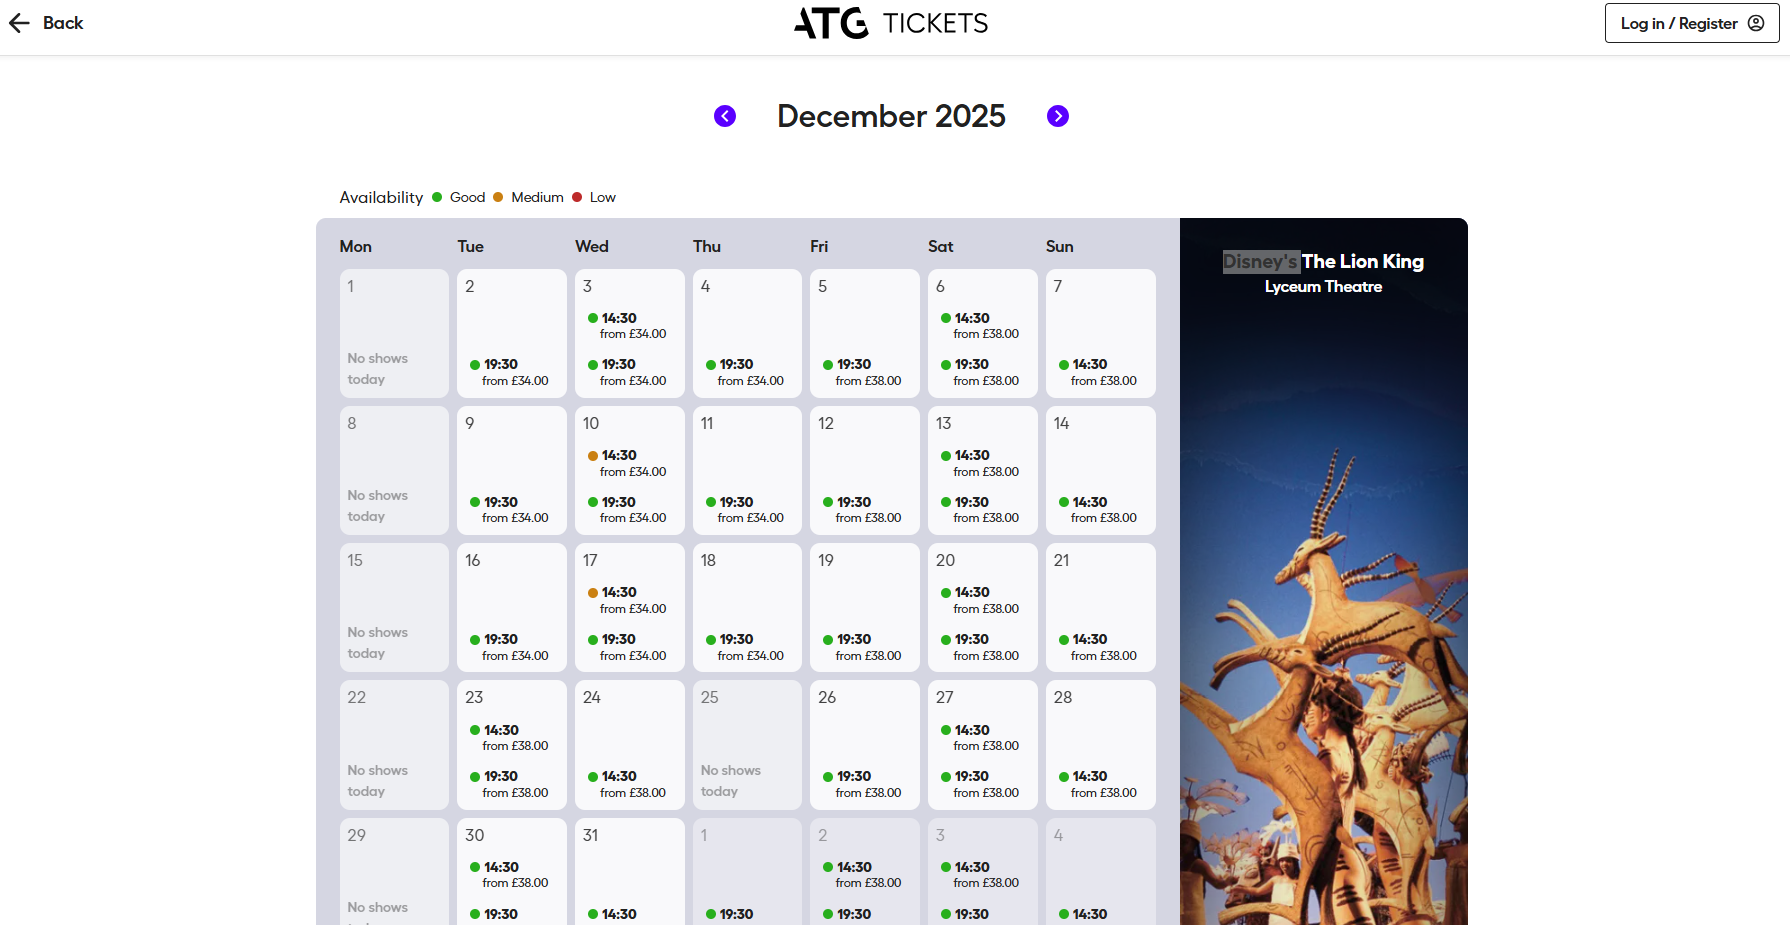
Task: Choose Sunday 7 December 14:30 show
Action: tap(1098, 372)
